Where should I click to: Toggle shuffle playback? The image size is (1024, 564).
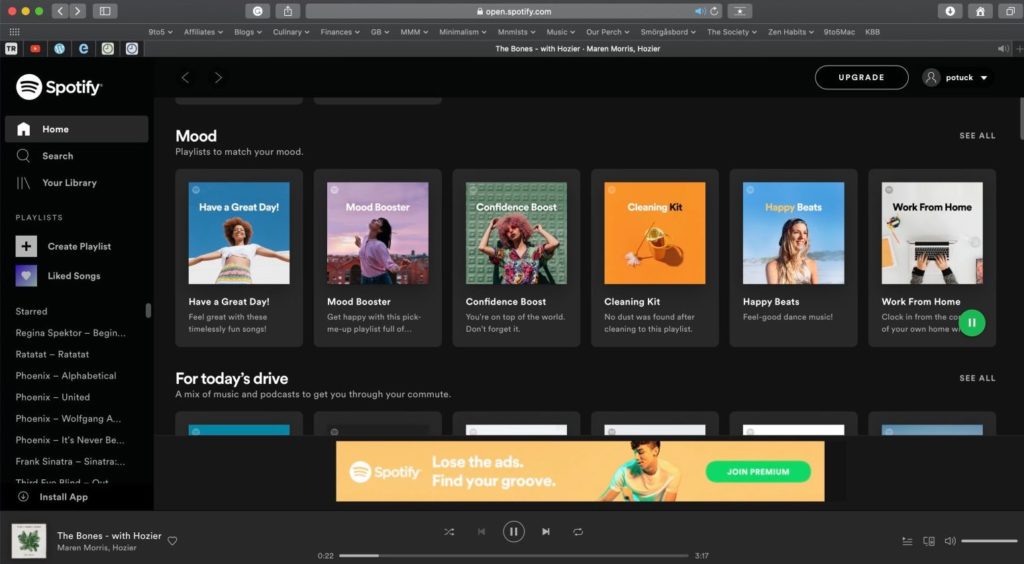[449, 532]
